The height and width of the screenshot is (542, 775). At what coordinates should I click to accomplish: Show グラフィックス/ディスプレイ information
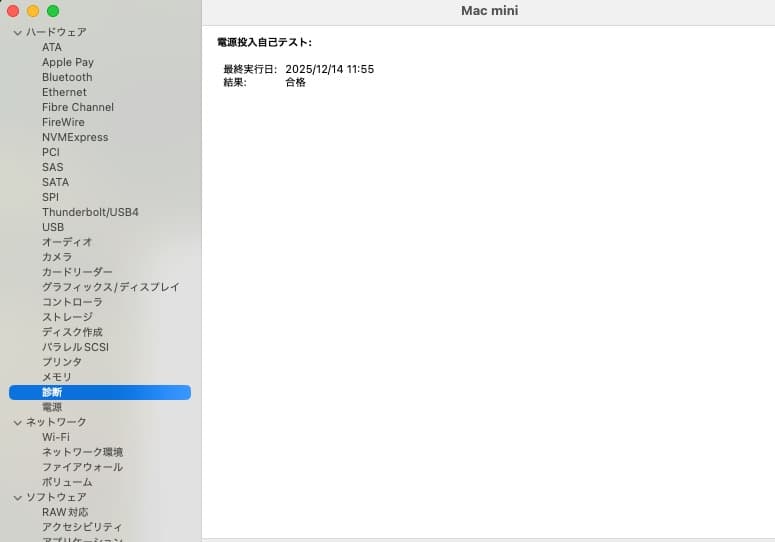(111, 287)
